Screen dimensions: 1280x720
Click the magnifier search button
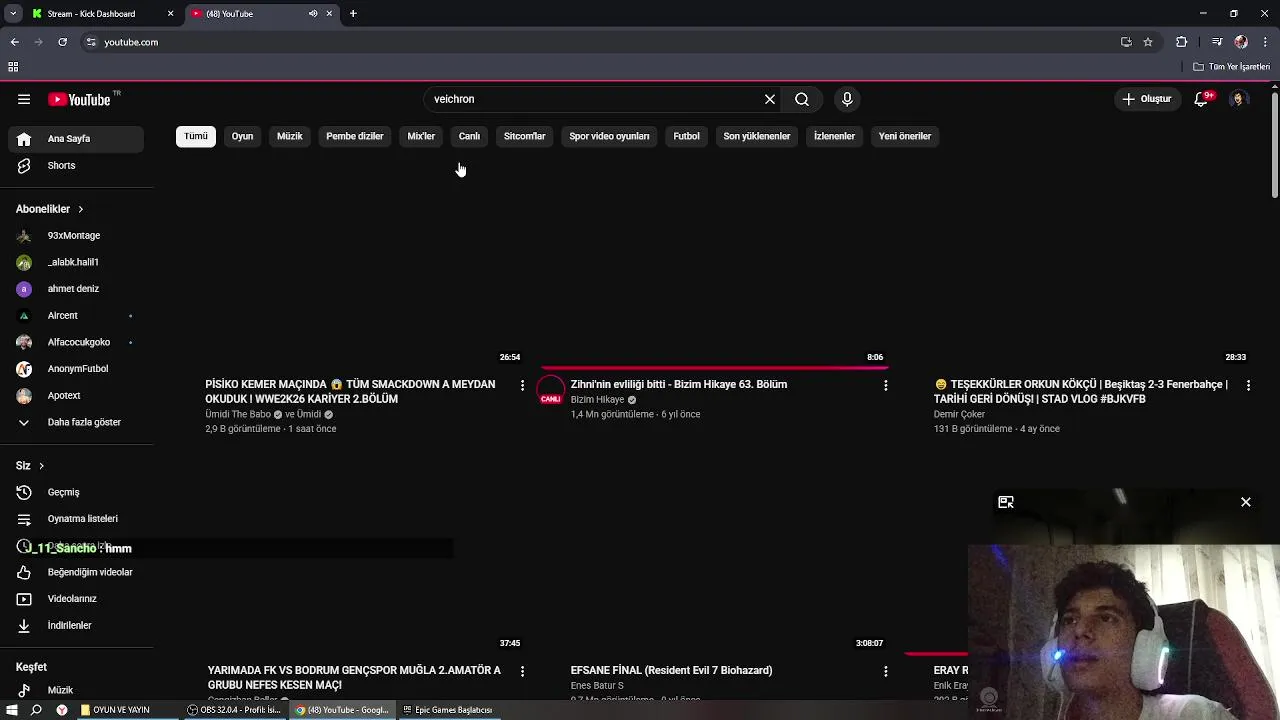click(x=802, y=99)
